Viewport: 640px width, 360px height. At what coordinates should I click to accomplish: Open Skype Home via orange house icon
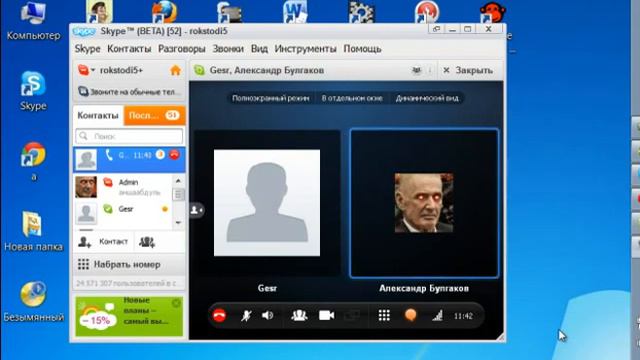pyautogui.click(x=176, y=70)
